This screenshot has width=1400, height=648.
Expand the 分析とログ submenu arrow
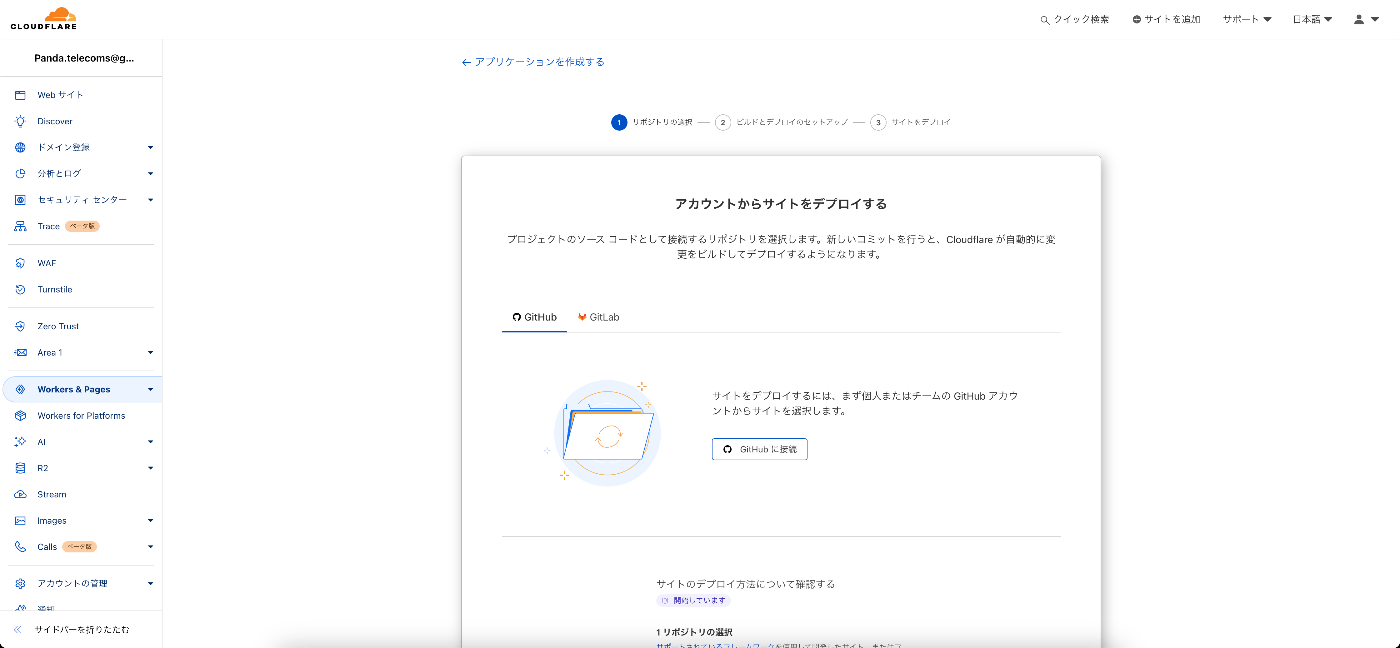150,173
